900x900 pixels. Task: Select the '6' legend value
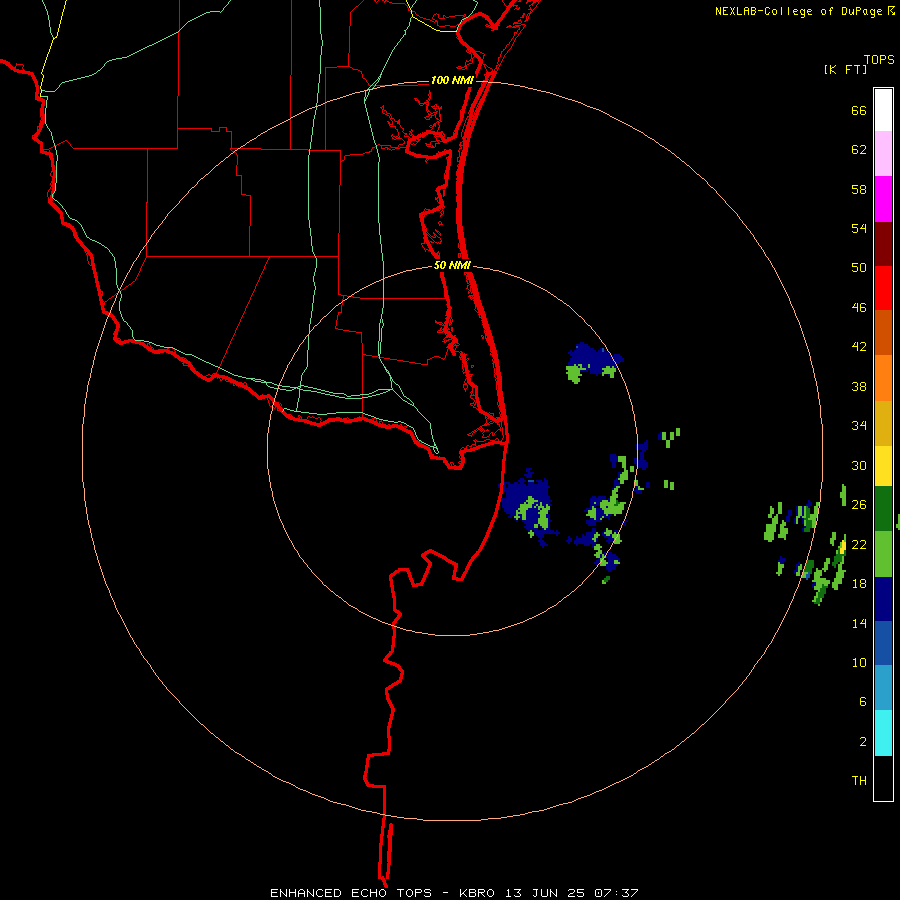coord(863,702)
